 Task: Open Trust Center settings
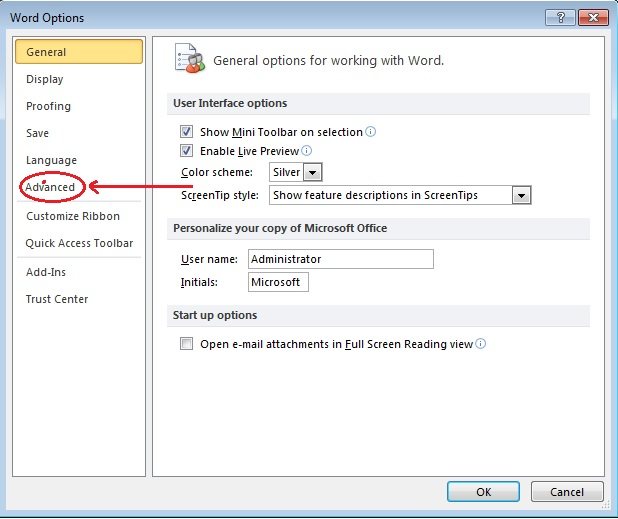coord(57,299)
